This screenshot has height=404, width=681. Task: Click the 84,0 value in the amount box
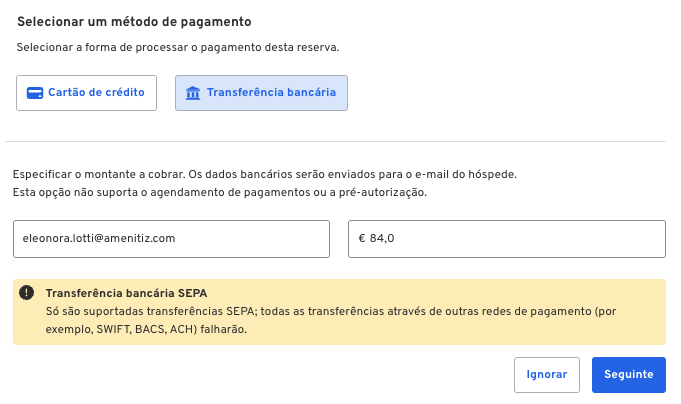pyautogui.click(x=382, y=238)
